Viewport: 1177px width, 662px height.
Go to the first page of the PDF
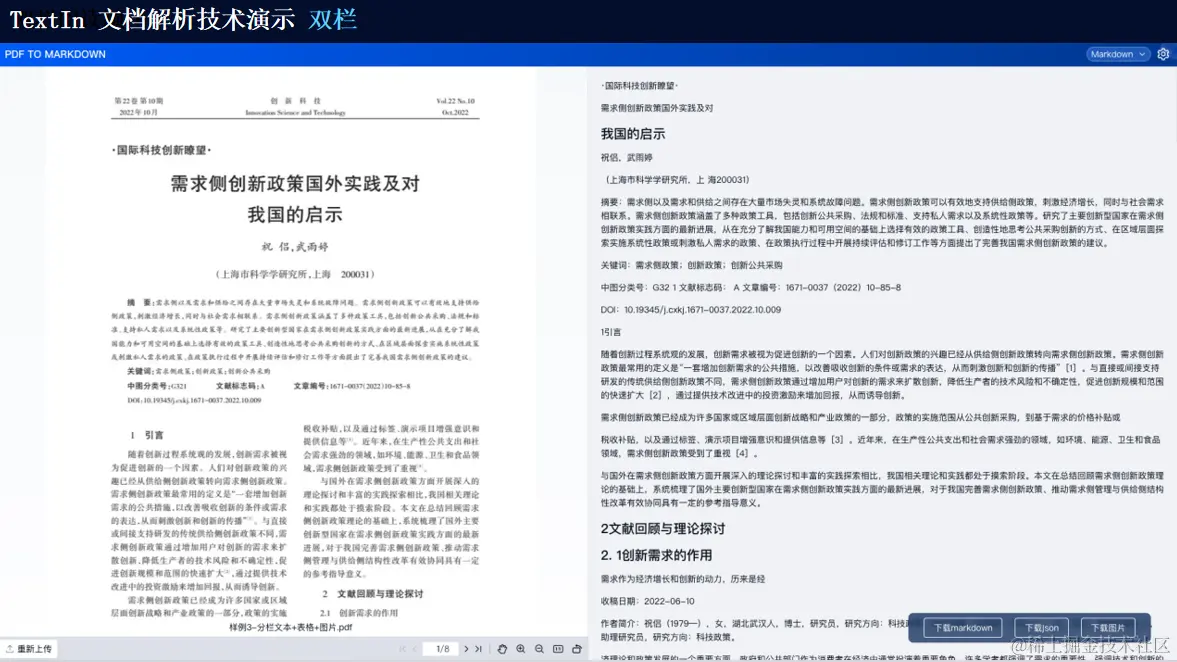[x=402, y=648]
